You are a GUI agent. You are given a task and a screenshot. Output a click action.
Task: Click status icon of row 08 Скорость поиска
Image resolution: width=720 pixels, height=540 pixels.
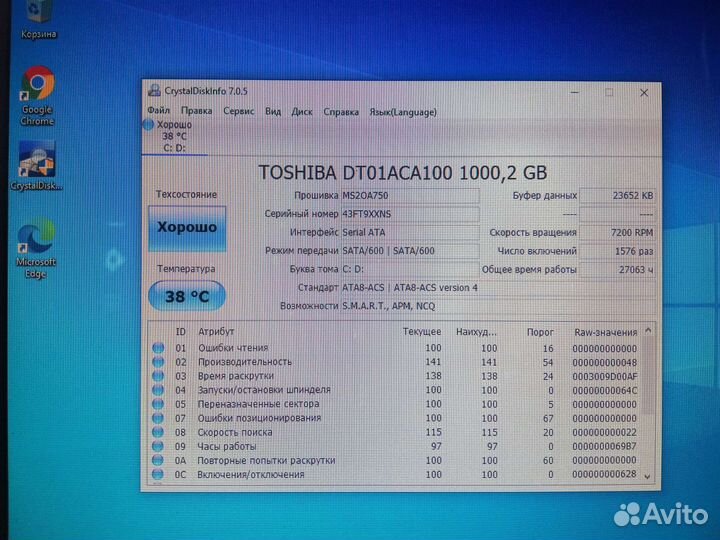158,432
